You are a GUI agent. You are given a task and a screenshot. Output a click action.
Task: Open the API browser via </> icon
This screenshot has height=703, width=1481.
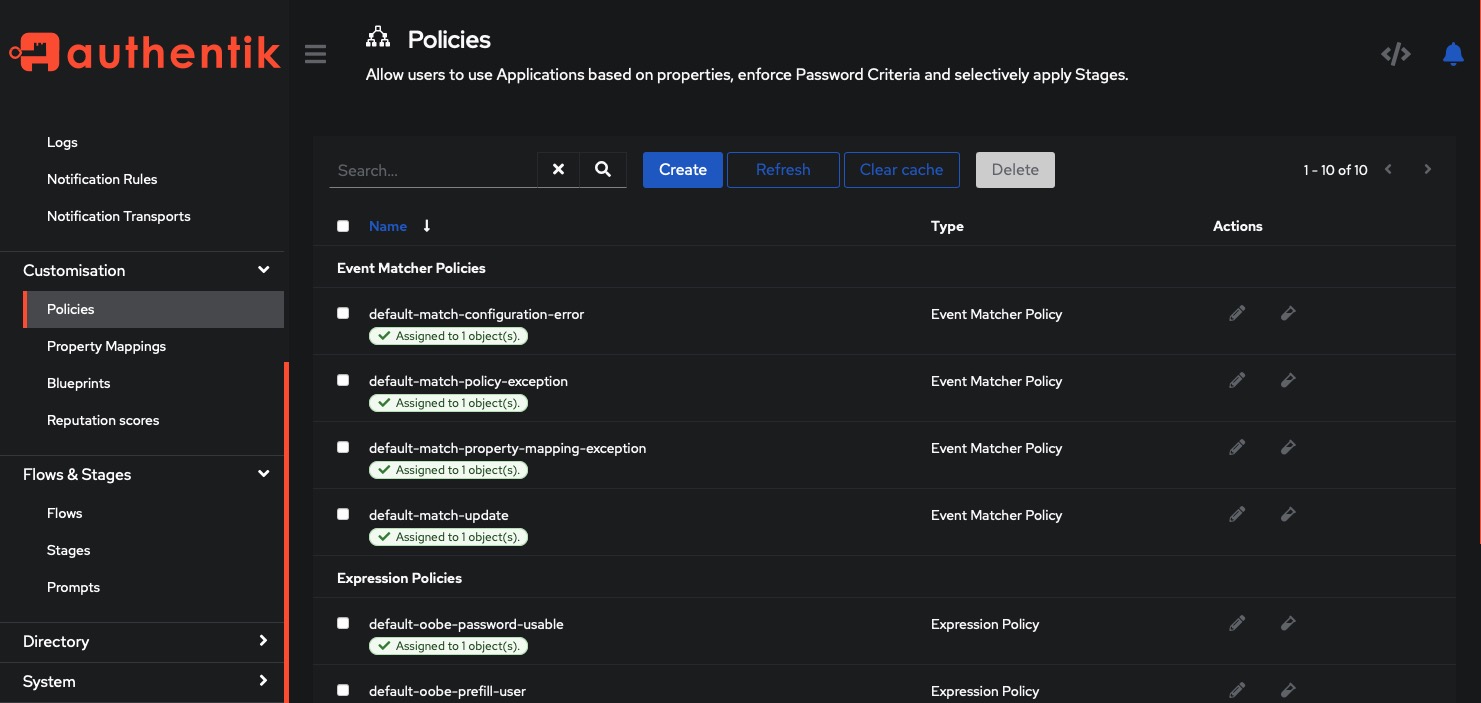click(1395, 54)
